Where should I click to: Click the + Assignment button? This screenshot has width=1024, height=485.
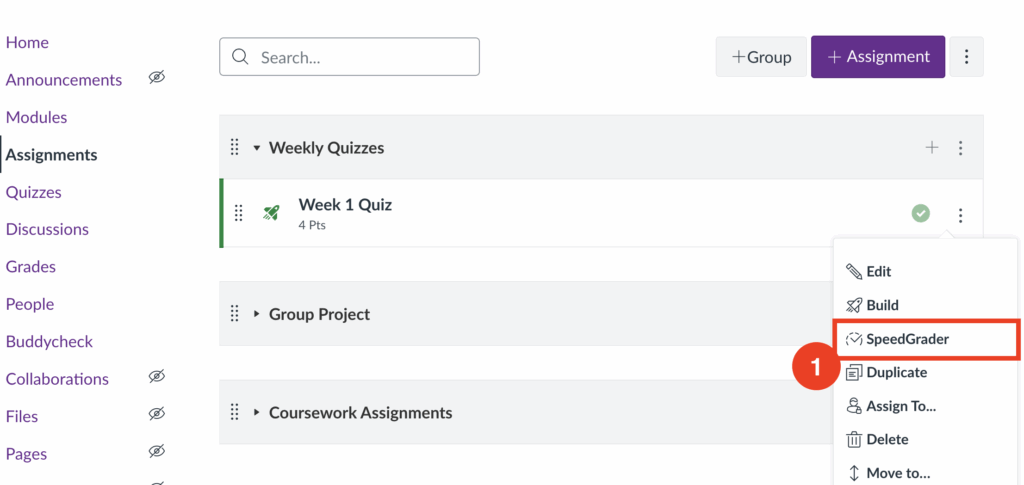click(878, 57)
